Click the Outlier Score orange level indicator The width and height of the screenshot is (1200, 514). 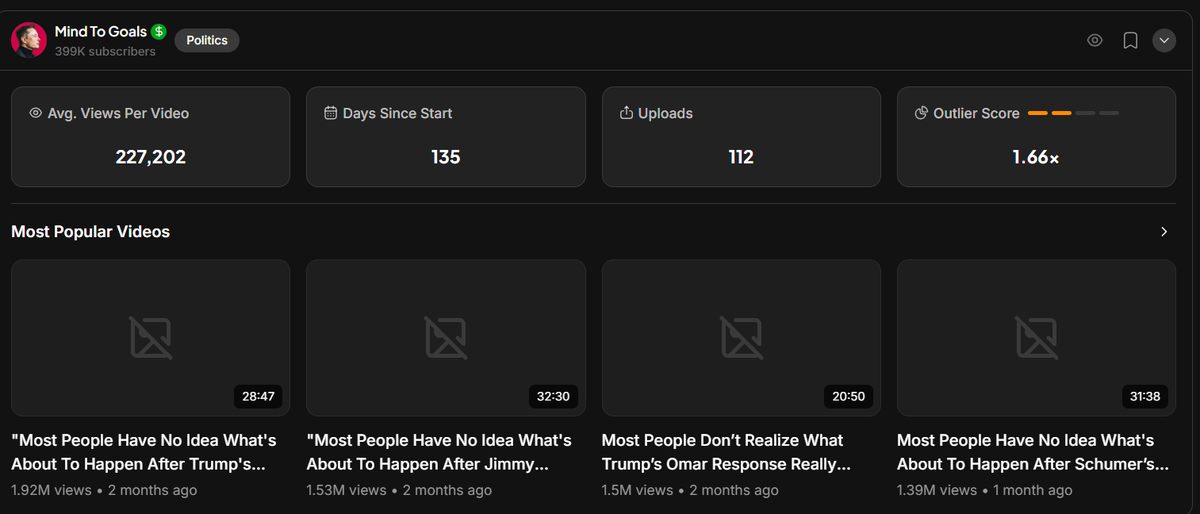[x=1073, y=113]
